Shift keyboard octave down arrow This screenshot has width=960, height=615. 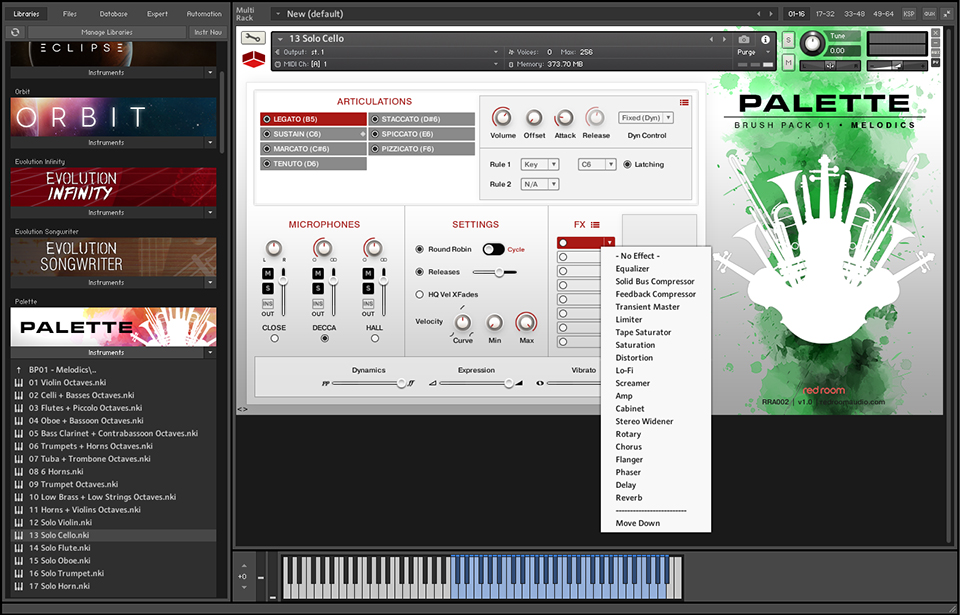244,587
